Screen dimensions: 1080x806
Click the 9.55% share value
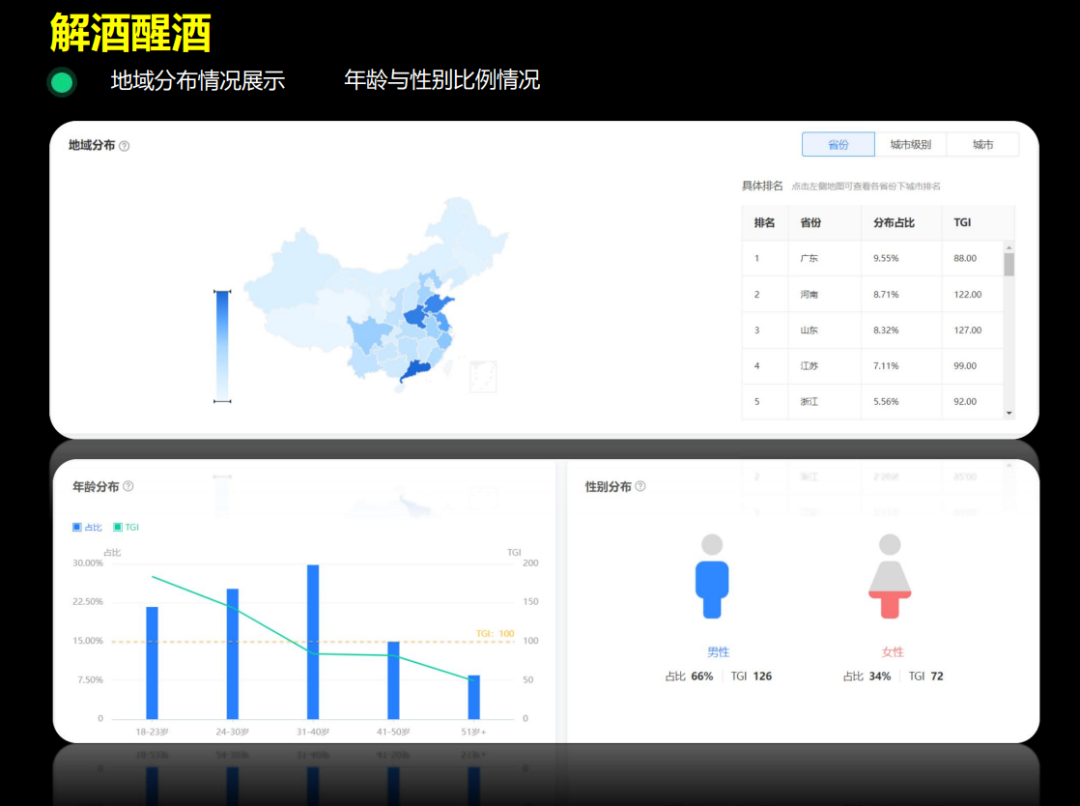886,258
